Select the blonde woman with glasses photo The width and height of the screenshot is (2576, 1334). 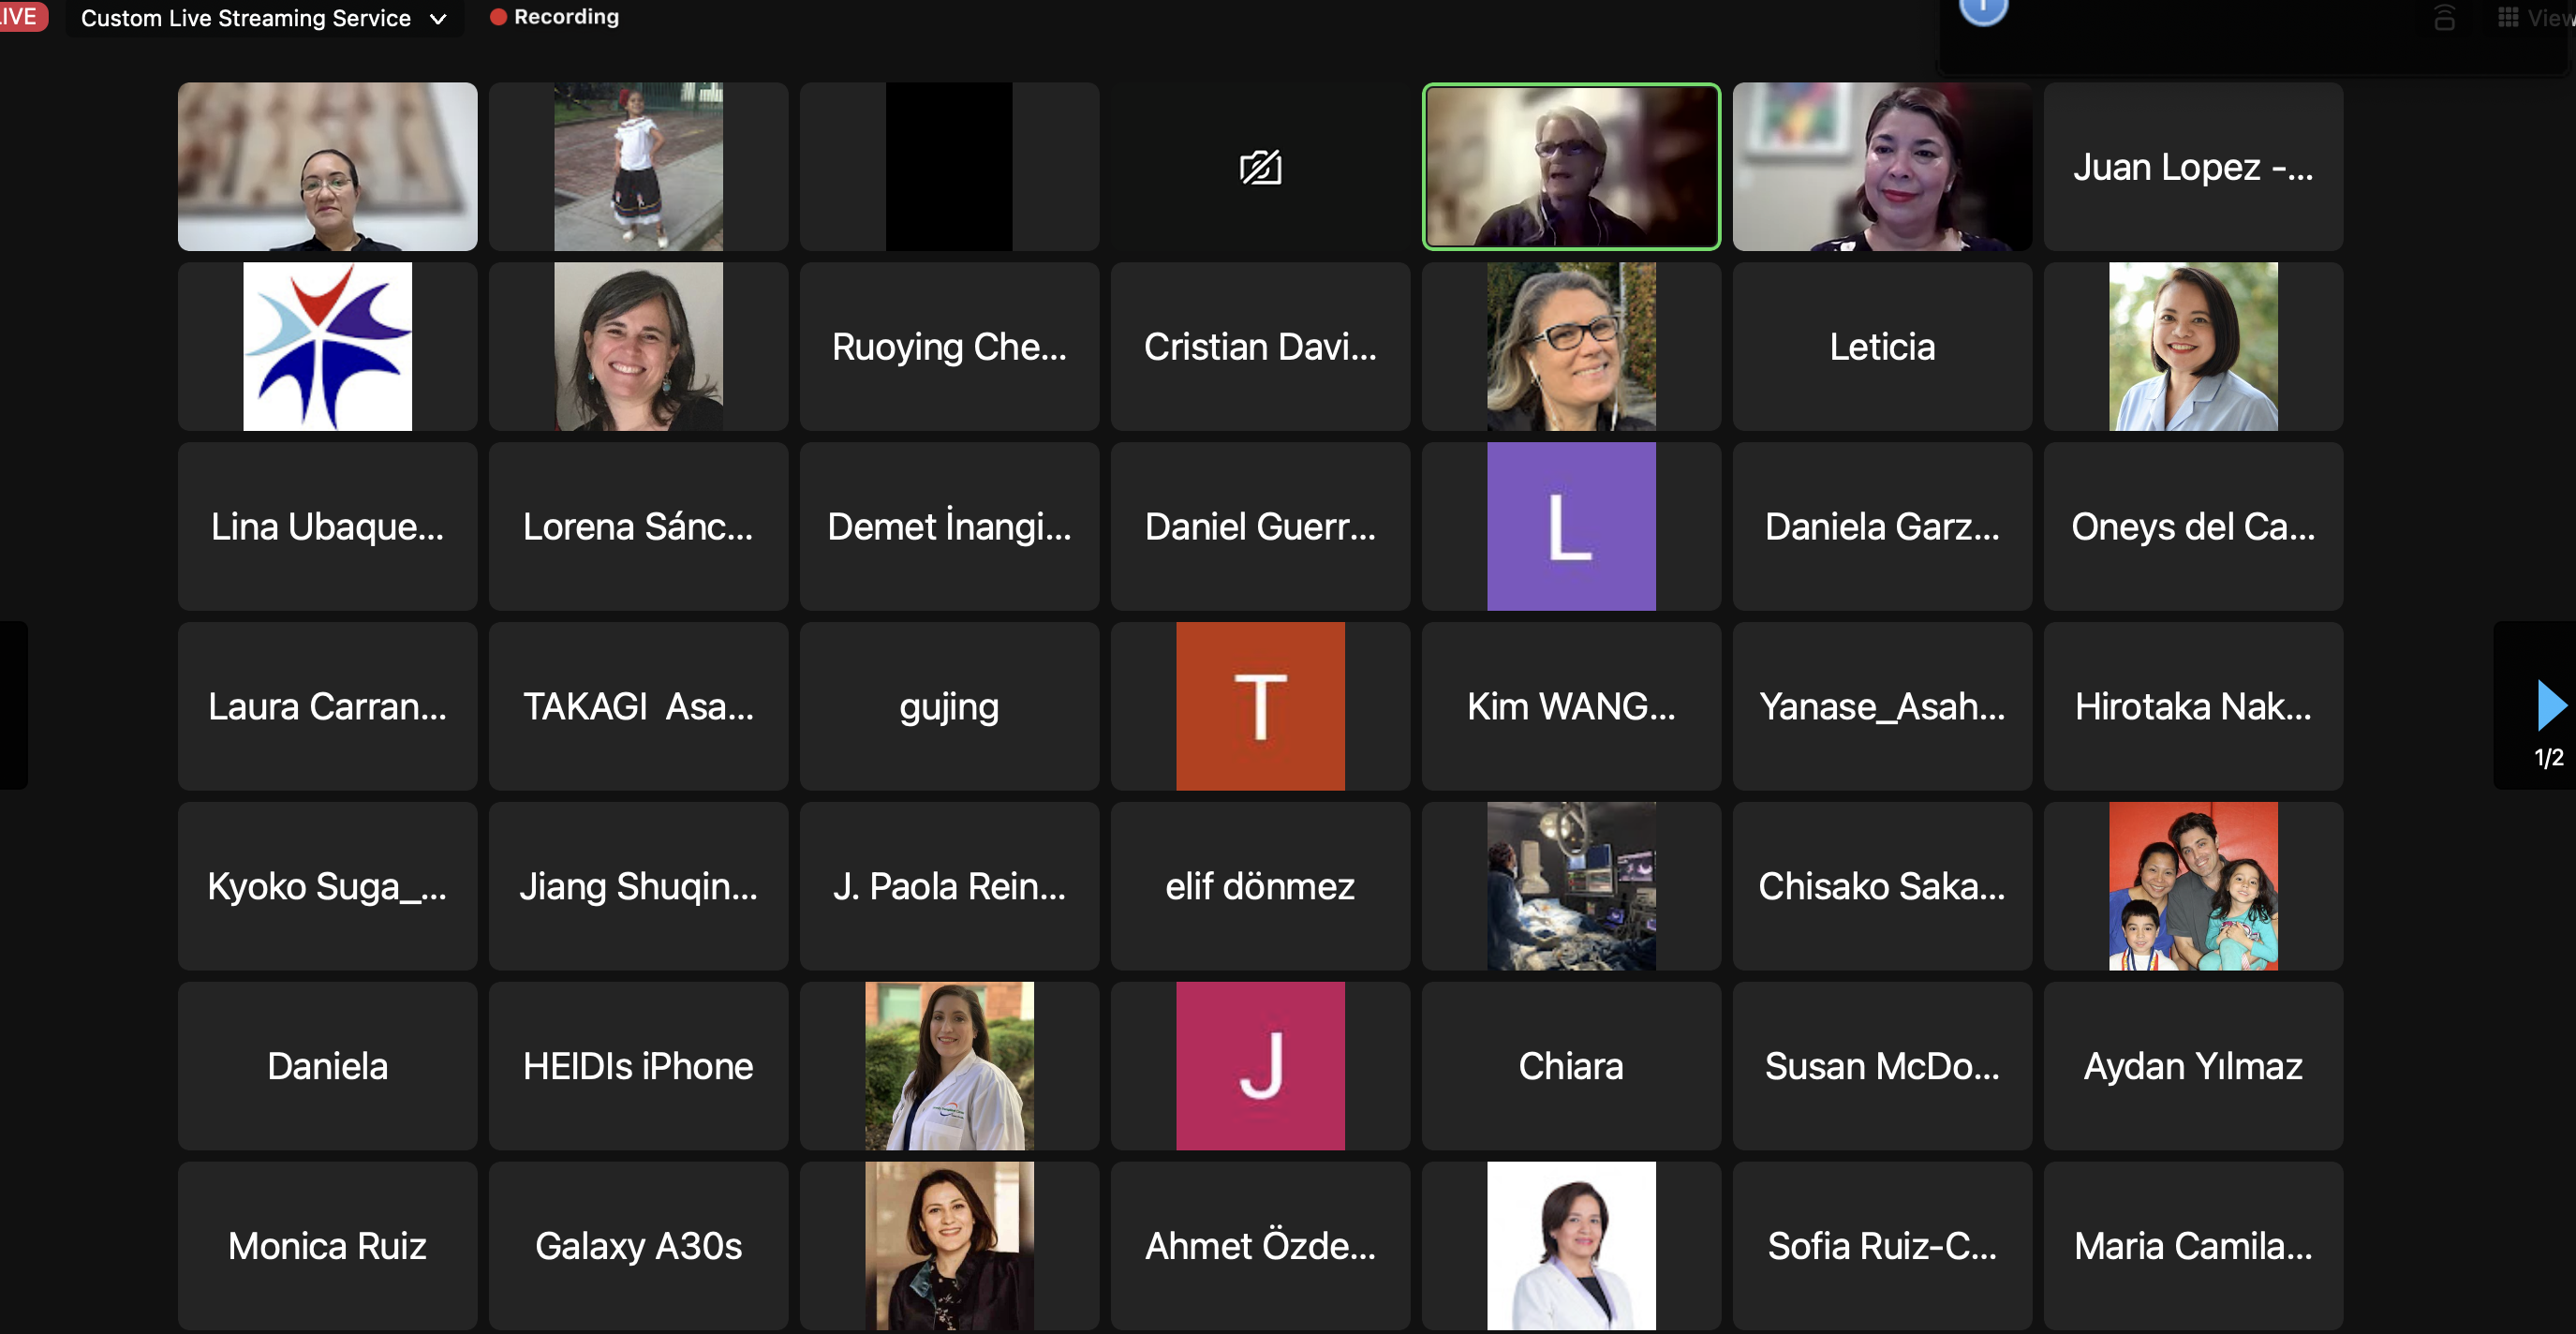coord(1571,347)
